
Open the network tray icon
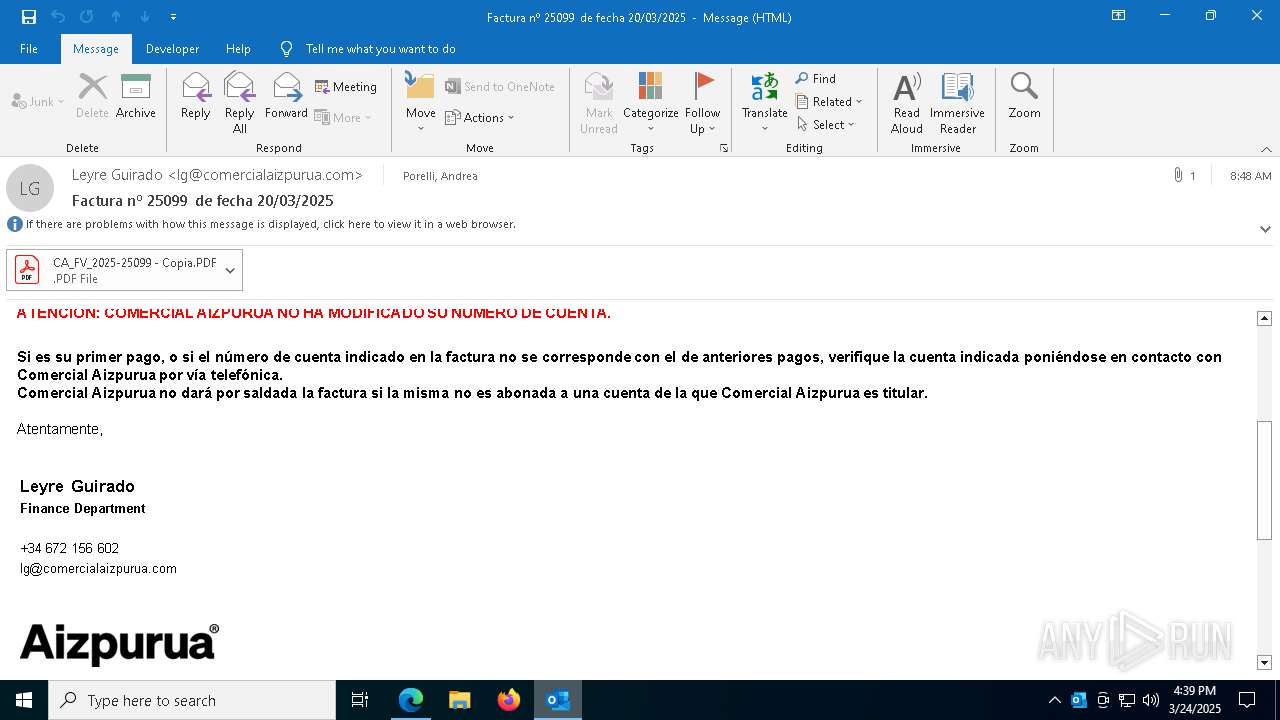1127,700
